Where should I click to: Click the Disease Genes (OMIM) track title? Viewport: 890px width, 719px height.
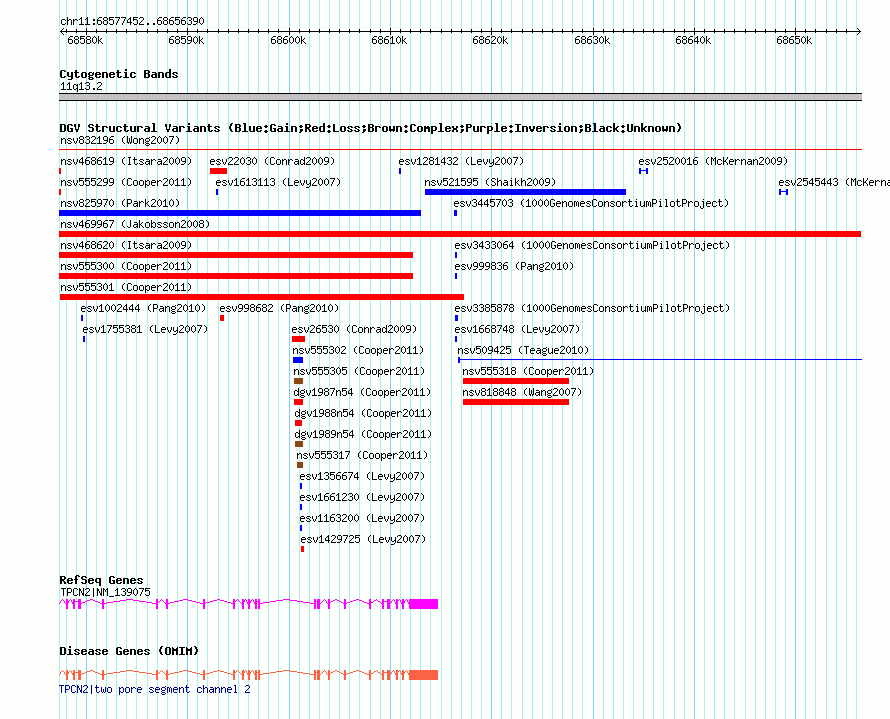(x=129, y=651)
